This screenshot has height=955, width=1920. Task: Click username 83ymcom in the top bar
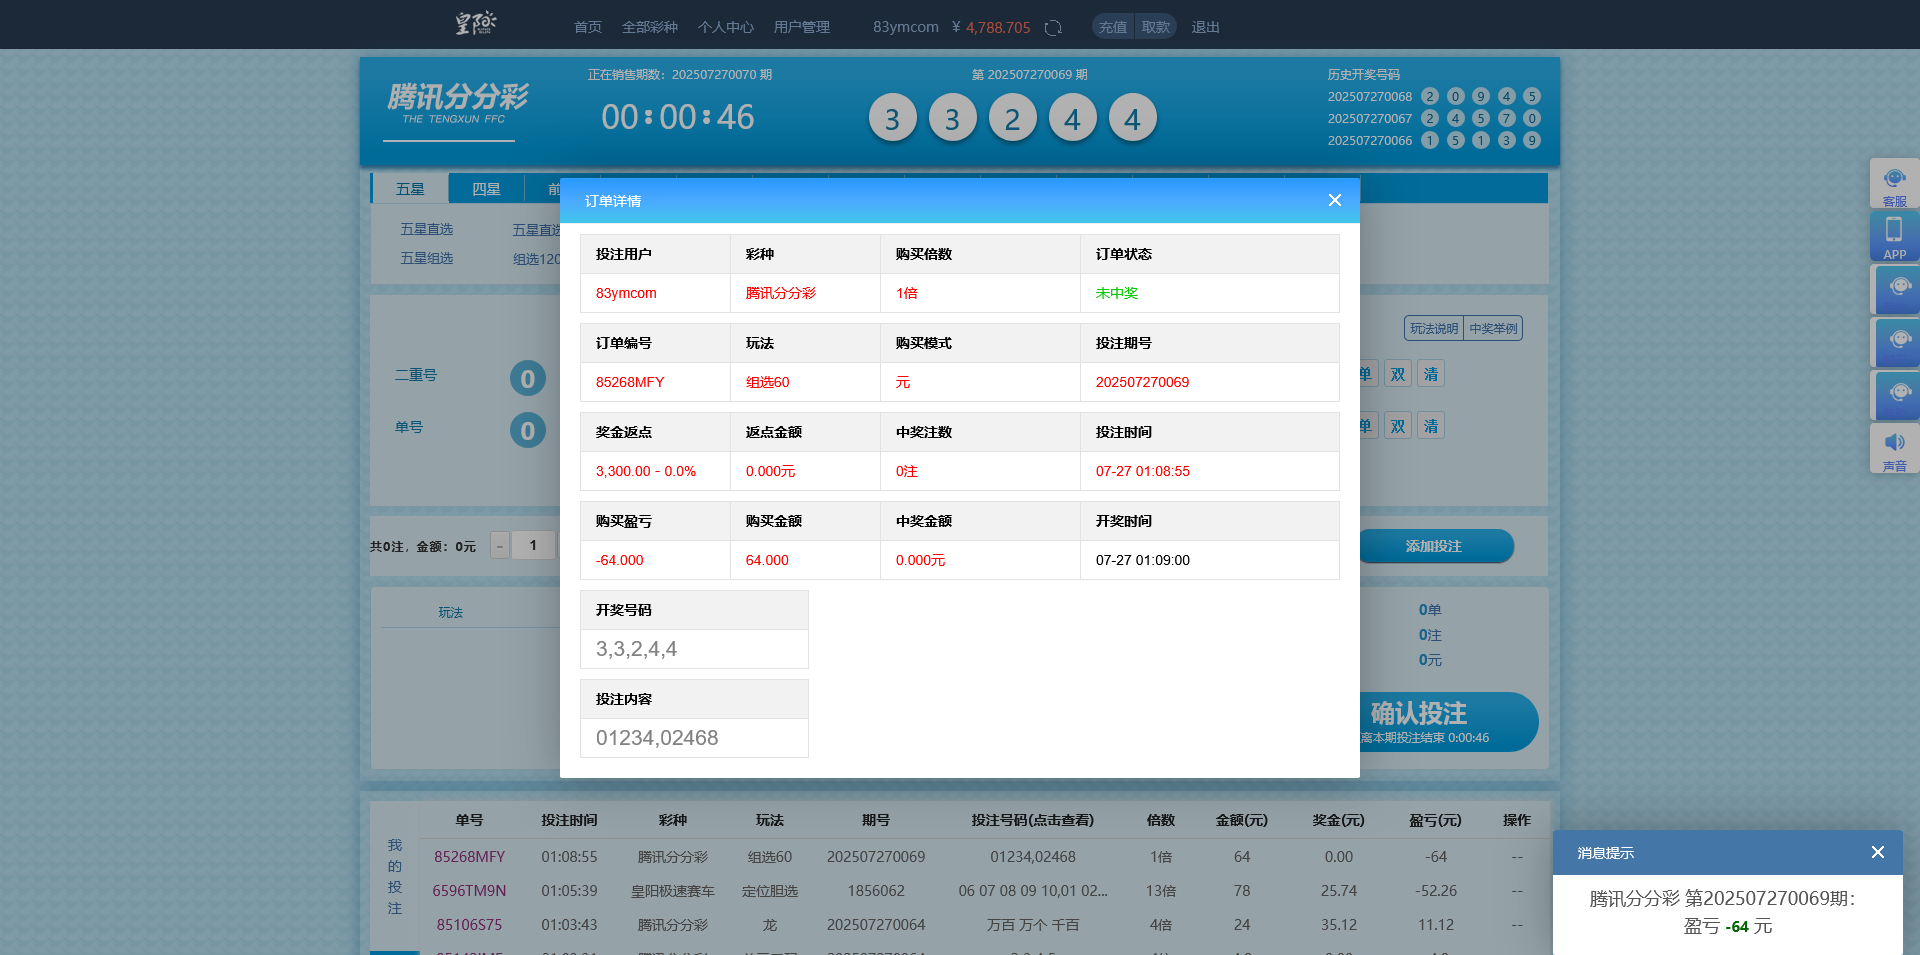pyautogui.click(x=906, y=27)
